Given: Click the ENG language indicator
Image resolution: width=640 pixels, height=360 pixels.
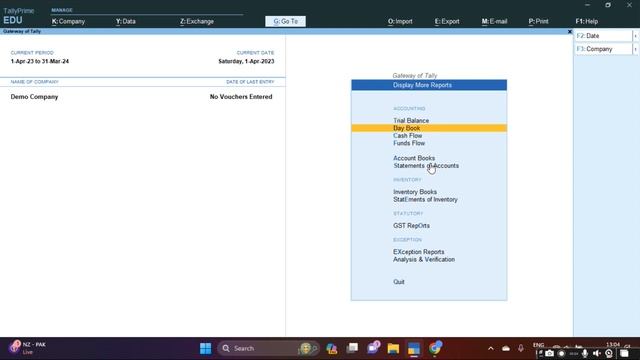Looking at the screenshot, I should point(538,345).
